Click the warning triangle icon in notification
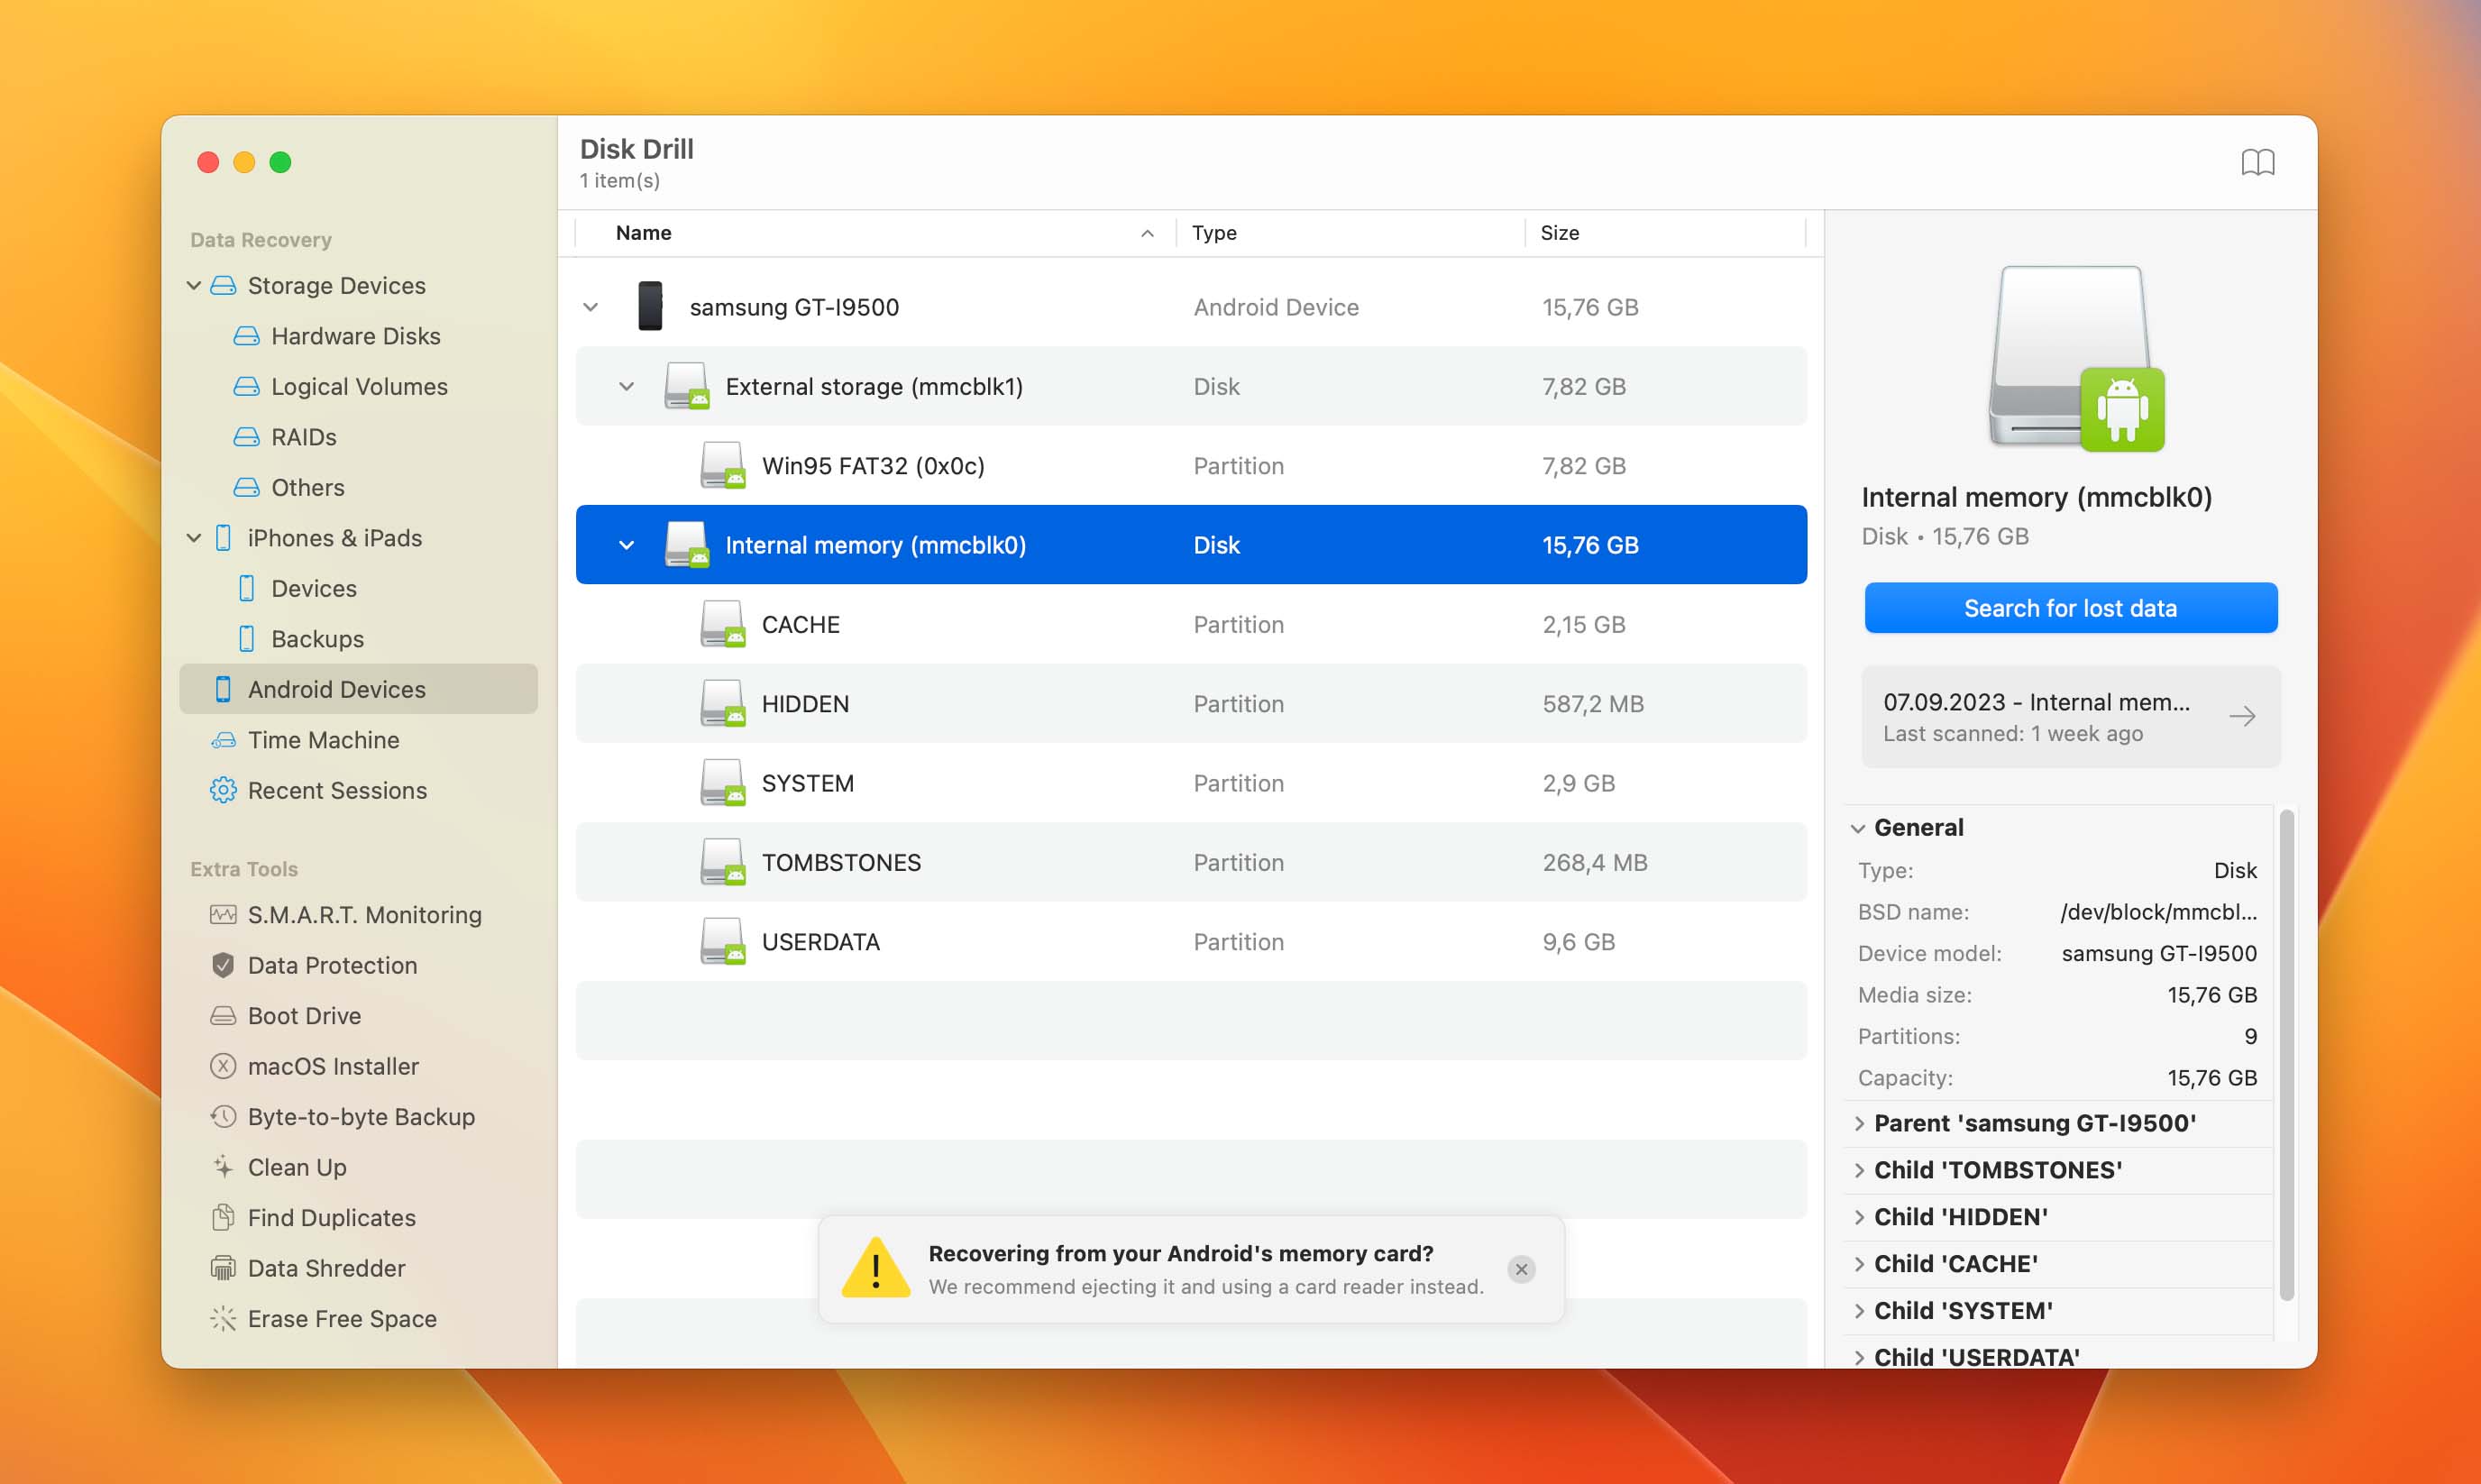The height and width of the screenshot is (1484, 2481). pos(876,1269)
